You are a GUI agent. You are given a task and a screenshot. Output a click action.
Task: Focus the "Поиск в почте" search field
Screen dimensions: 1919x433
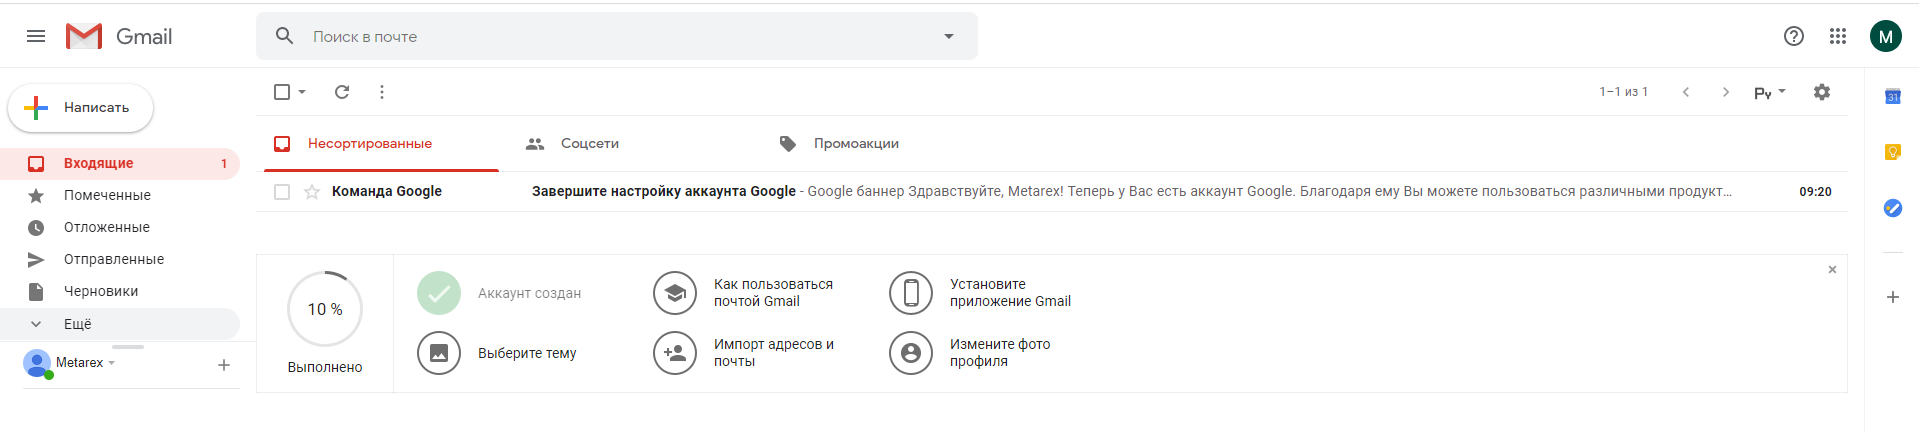[x=616, y=36]
